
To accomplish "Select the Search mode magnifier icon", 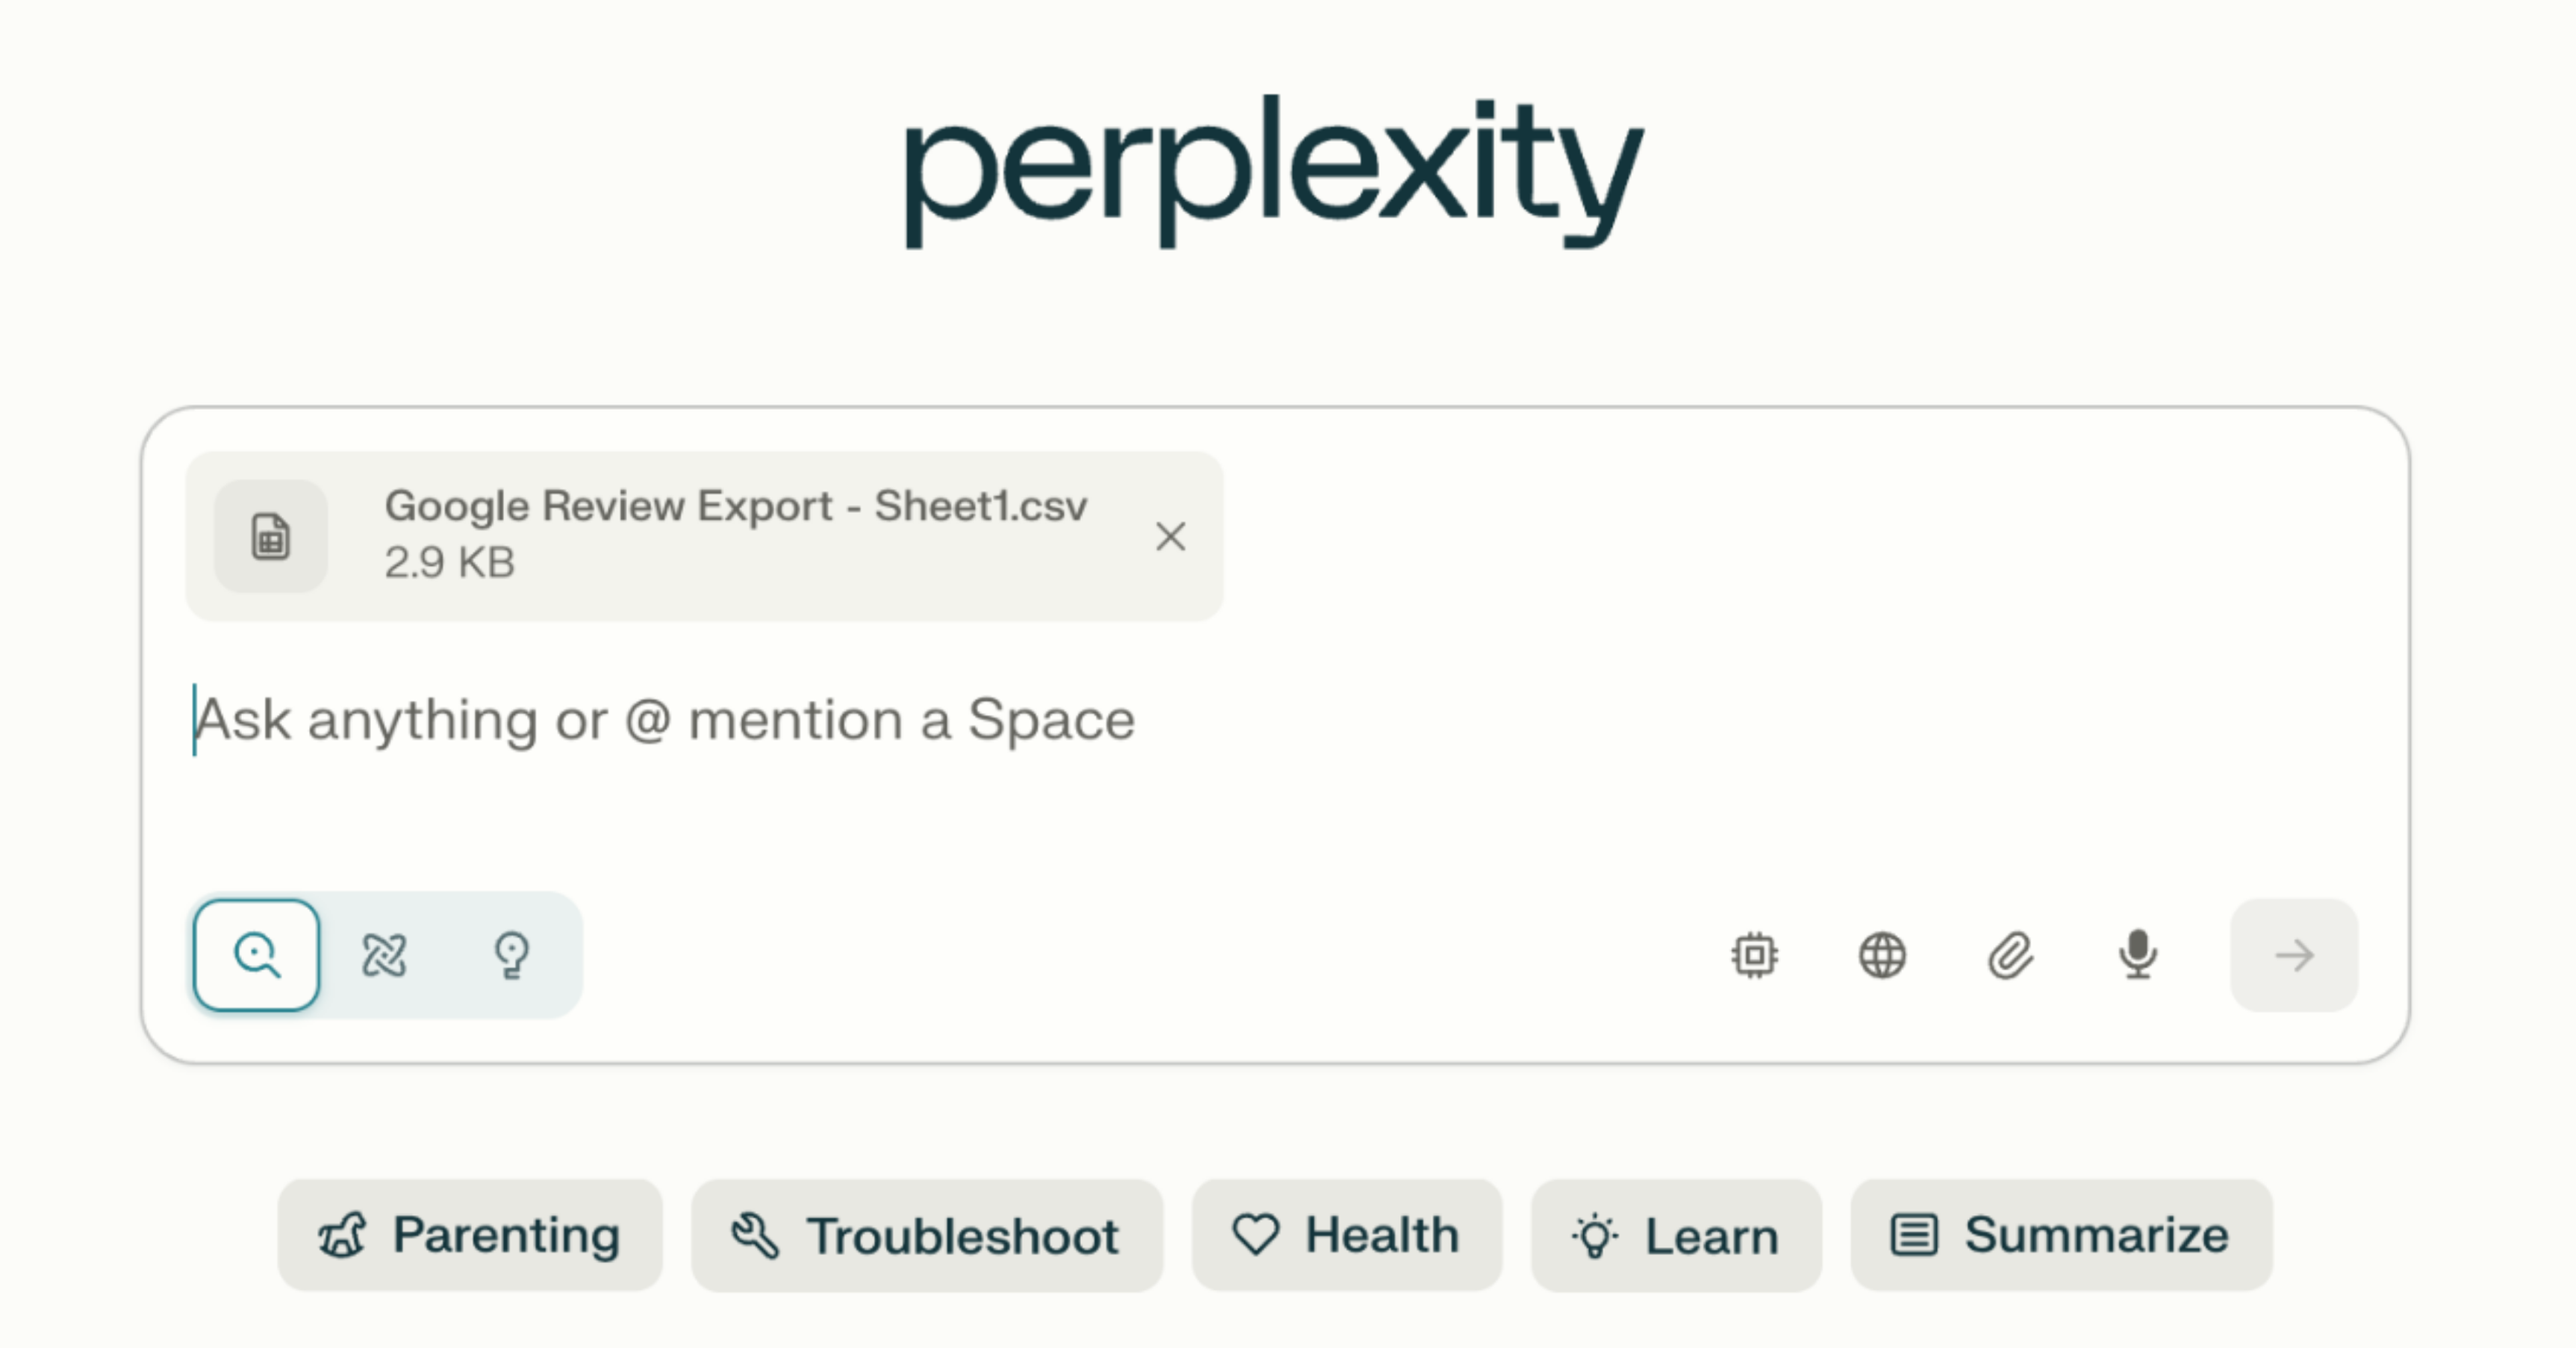I will [x=256, y=955].
